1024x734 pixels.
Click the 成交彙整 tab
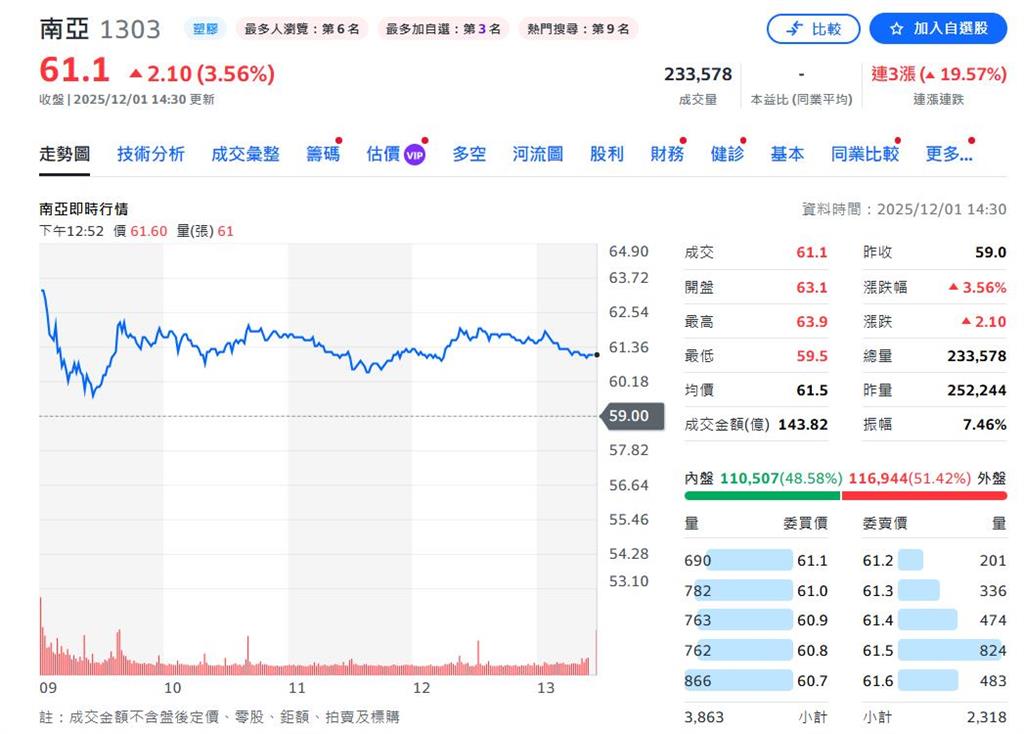point(245,154)
